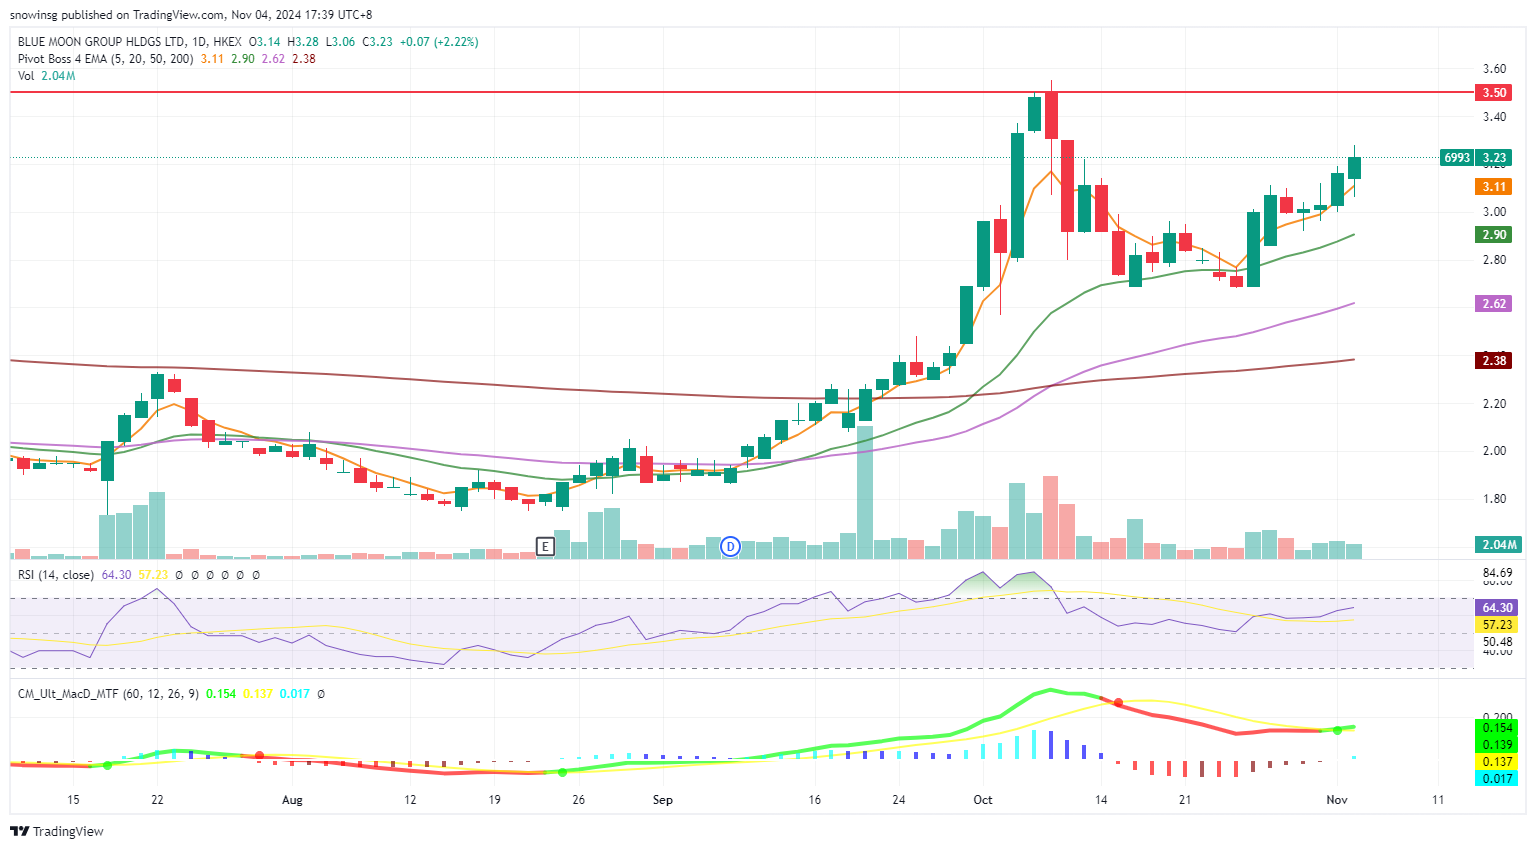The image size is (1536, 849).
Task: Click the dark red 2.38 EMA price tag
Action: point(1494,360)
